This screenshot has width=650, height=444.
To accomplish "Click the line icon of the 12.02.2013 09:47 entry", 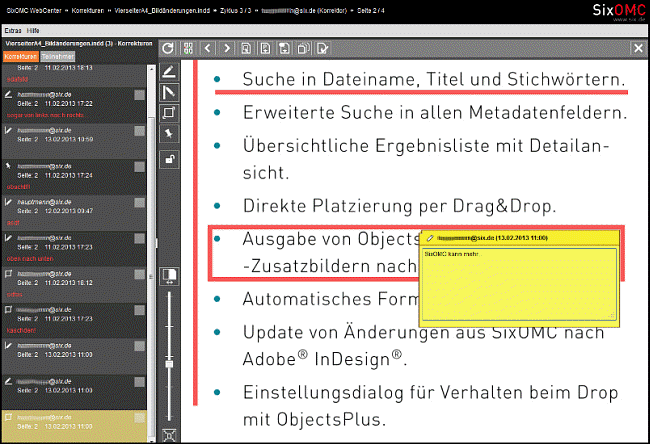I will (8, 202).
